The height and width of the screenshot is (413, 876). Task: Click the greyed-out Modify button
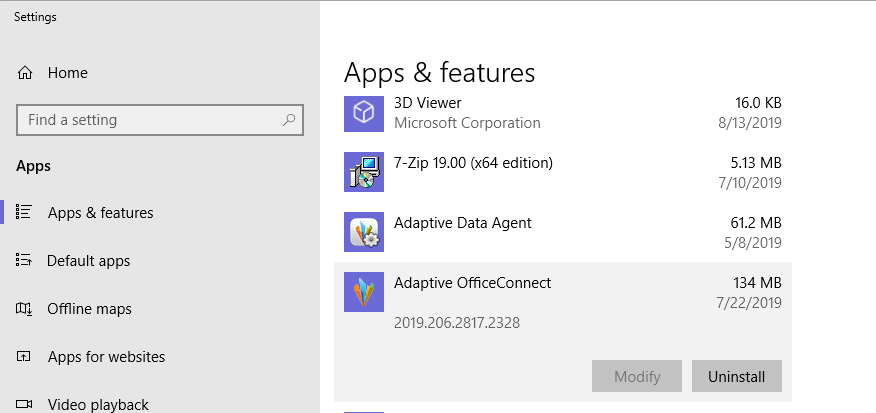click(637, 376)
